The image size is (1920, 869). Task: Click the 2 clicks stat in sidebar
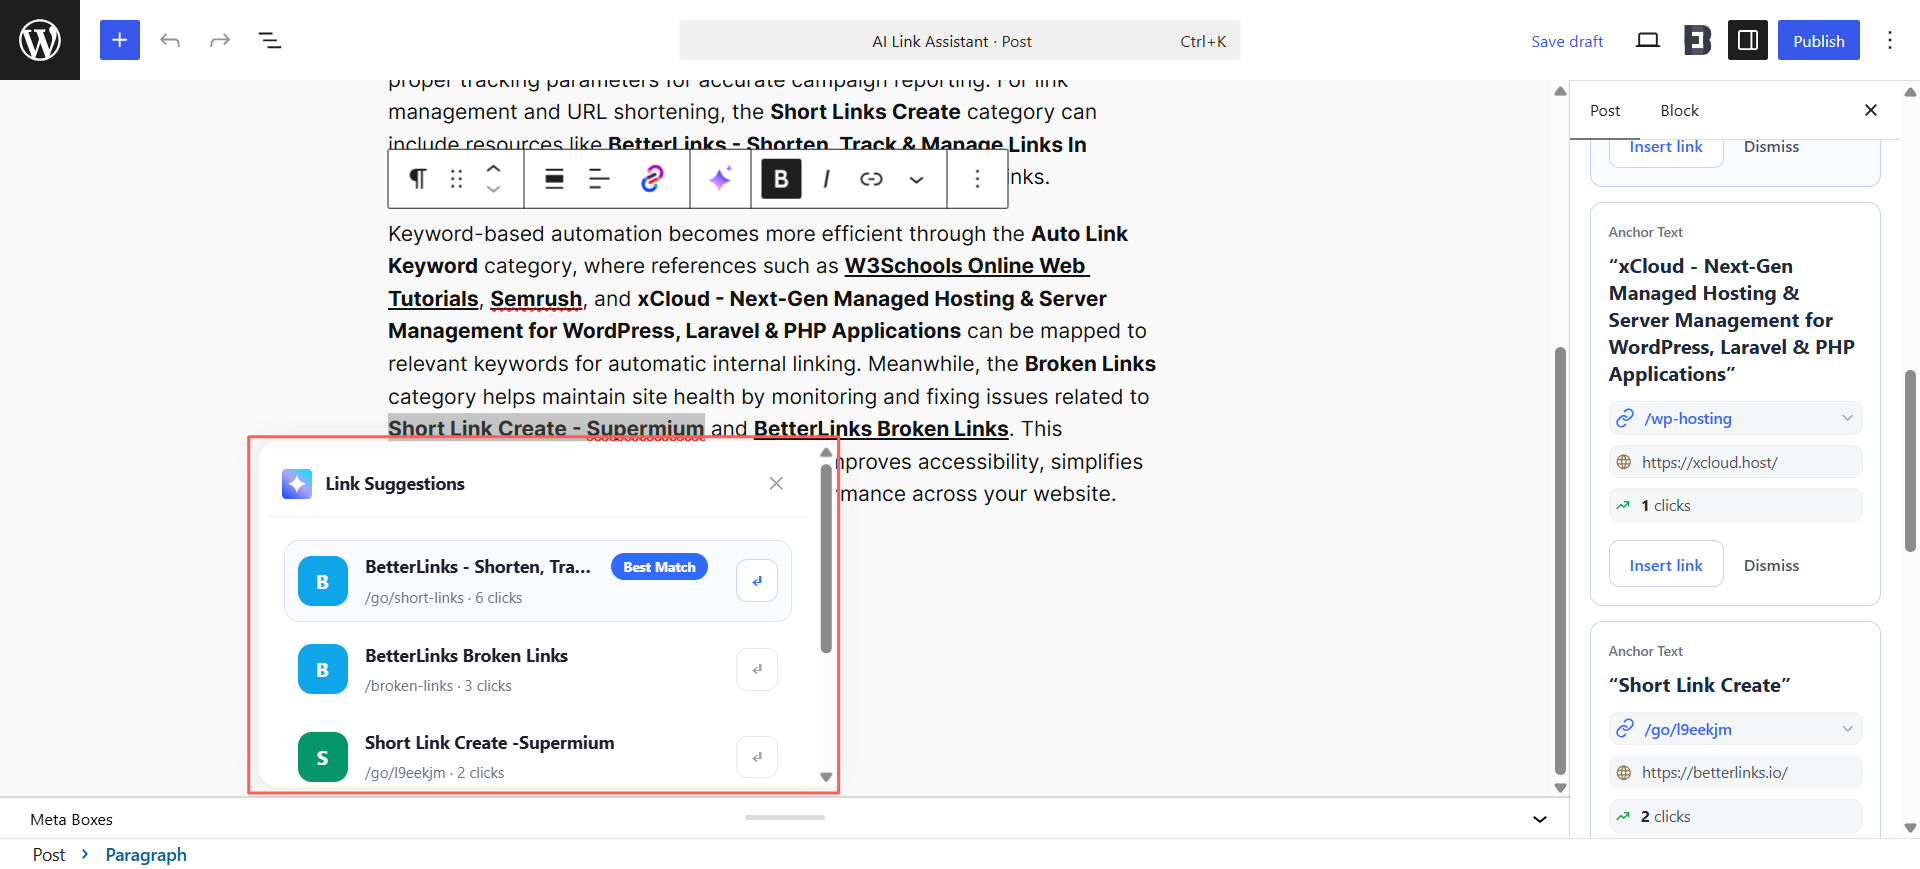1735,816
